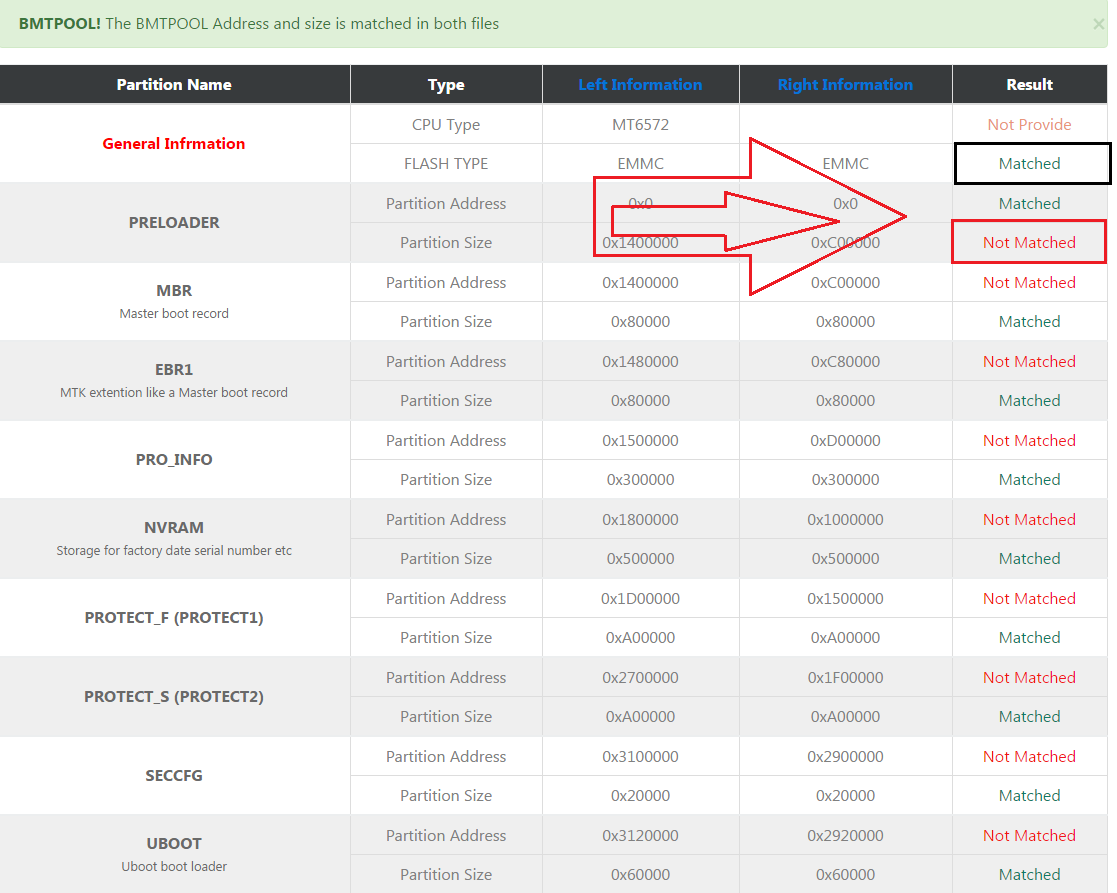The height and width of the screenshot is (893, 1117).
Task: Click the Left Information column header
Action: tap(640, 85)
